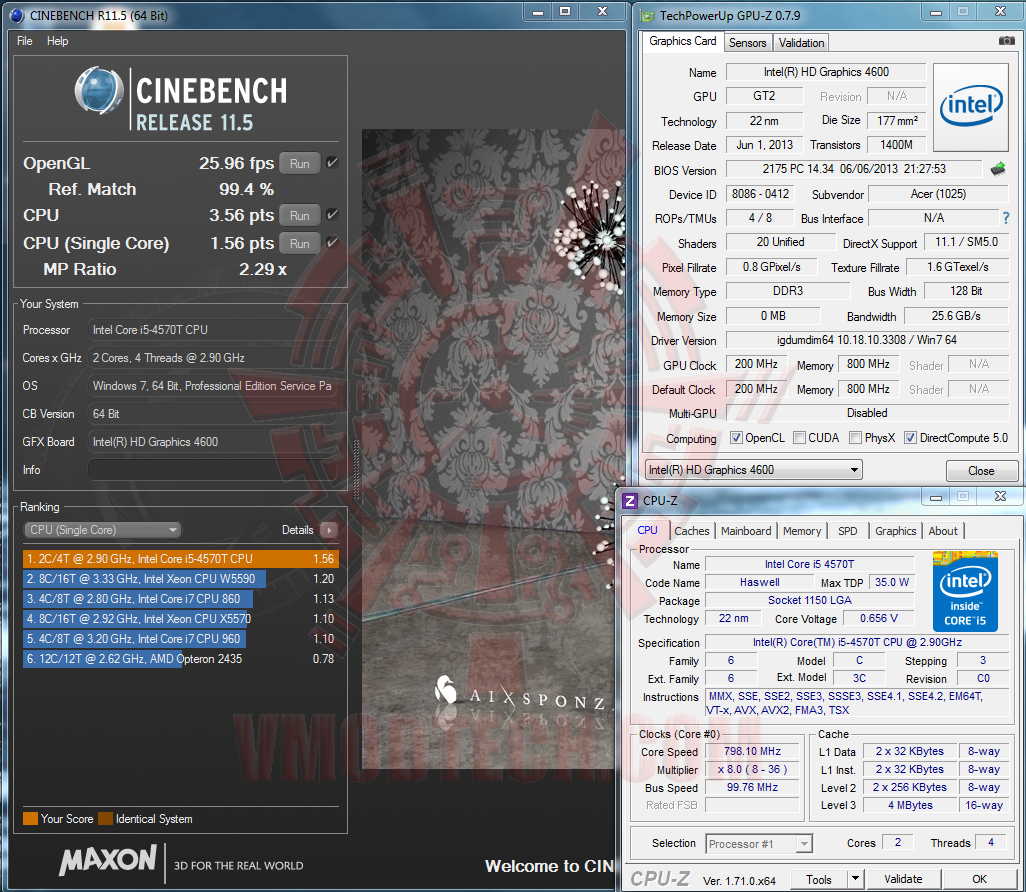Click the GPU-Z BIOS Version field

pyautogui.click(x=854, y=169)
